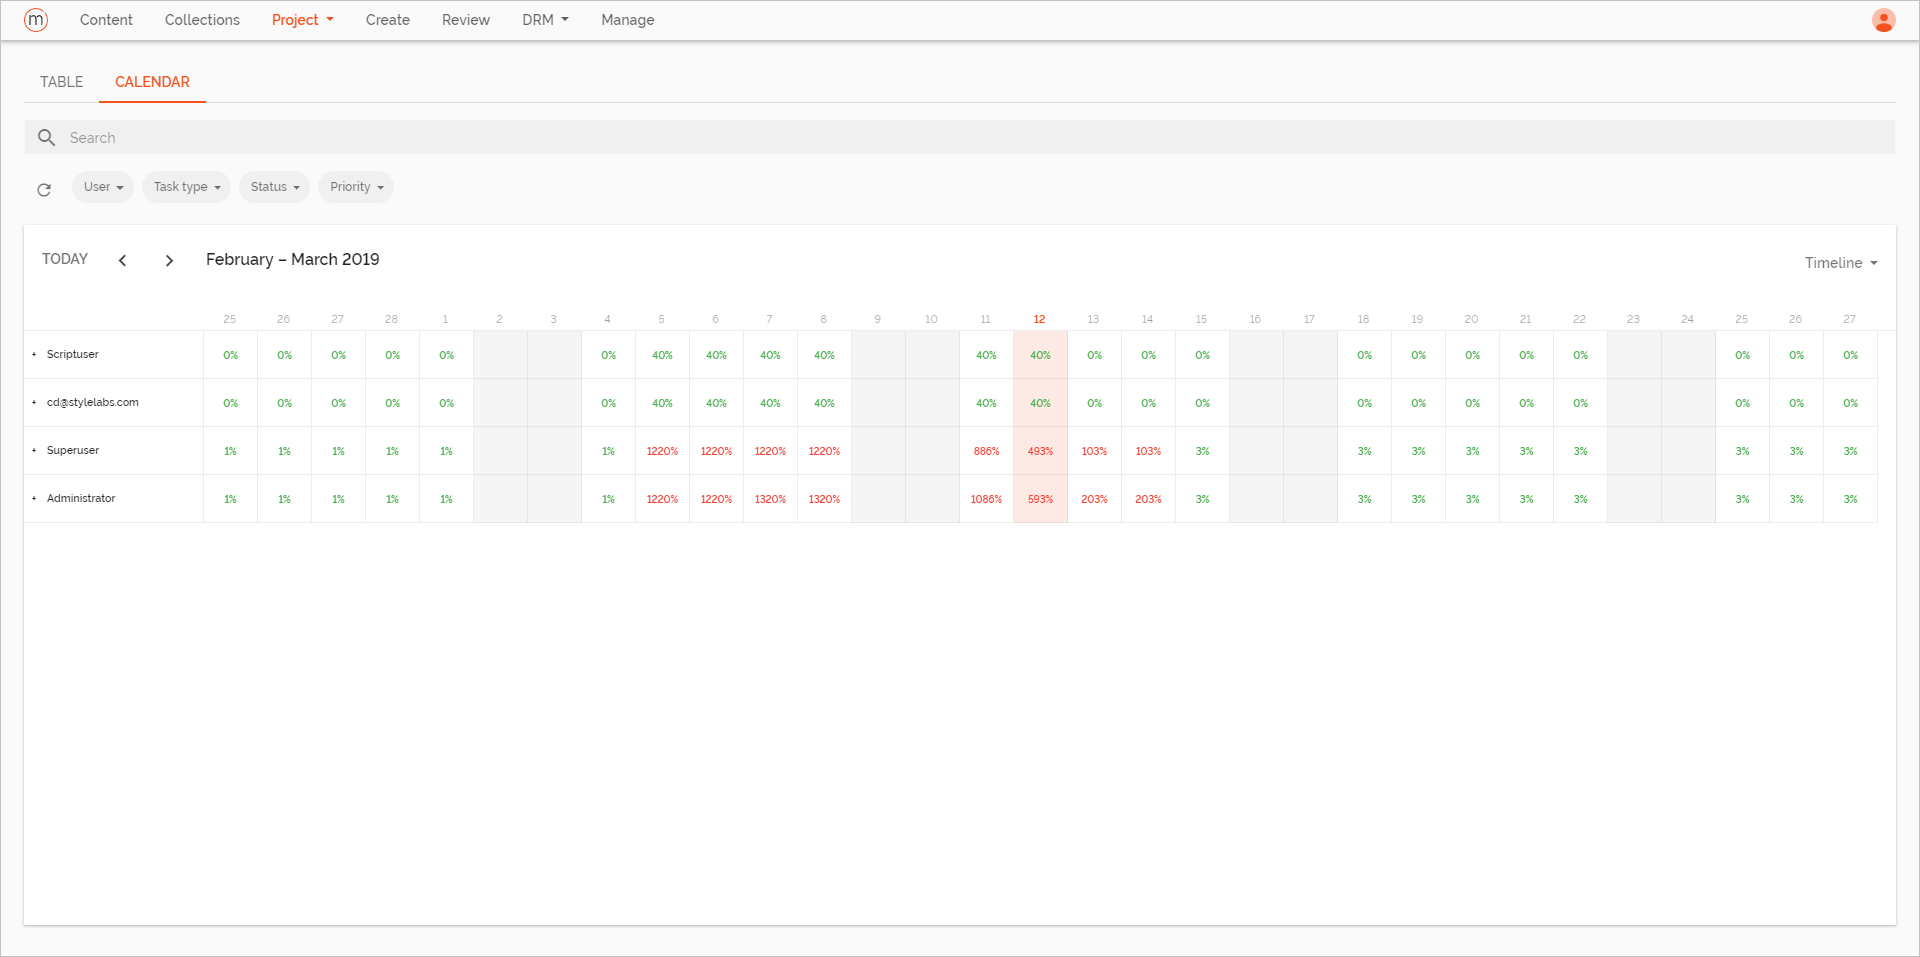Go to next period with right chevron
The image size is (1920, 957).
tap(169, 260)
